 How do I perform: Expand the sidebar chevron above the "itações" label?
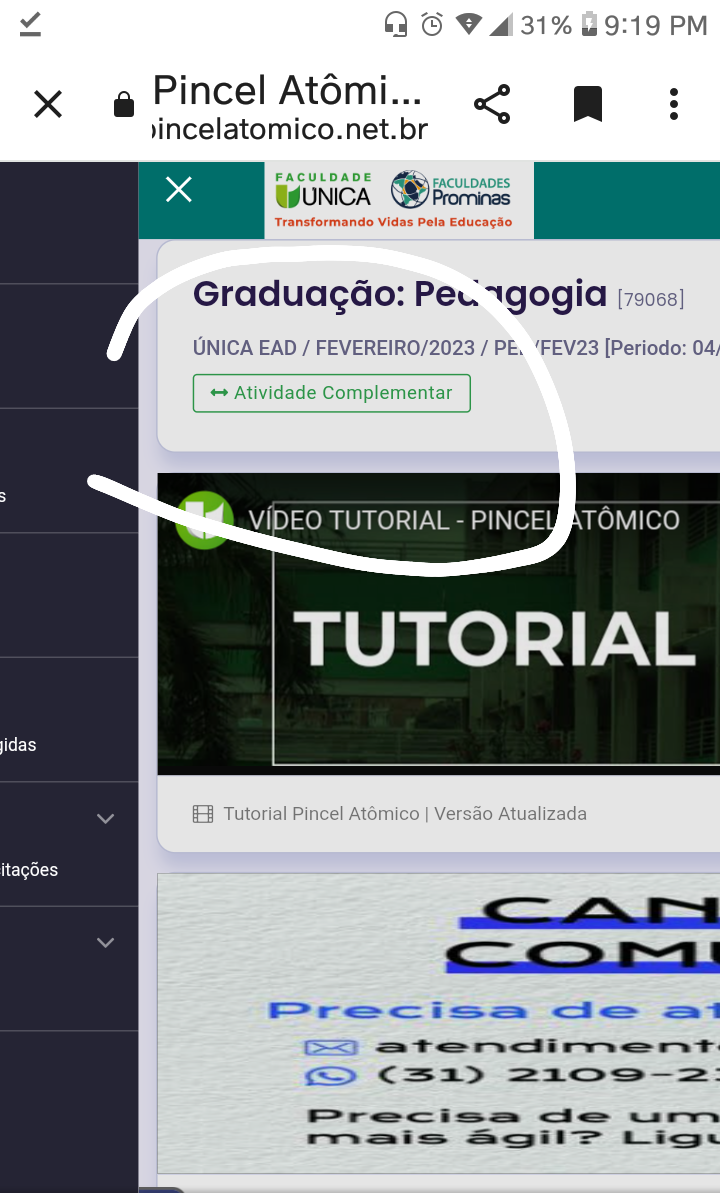point(105,819)
